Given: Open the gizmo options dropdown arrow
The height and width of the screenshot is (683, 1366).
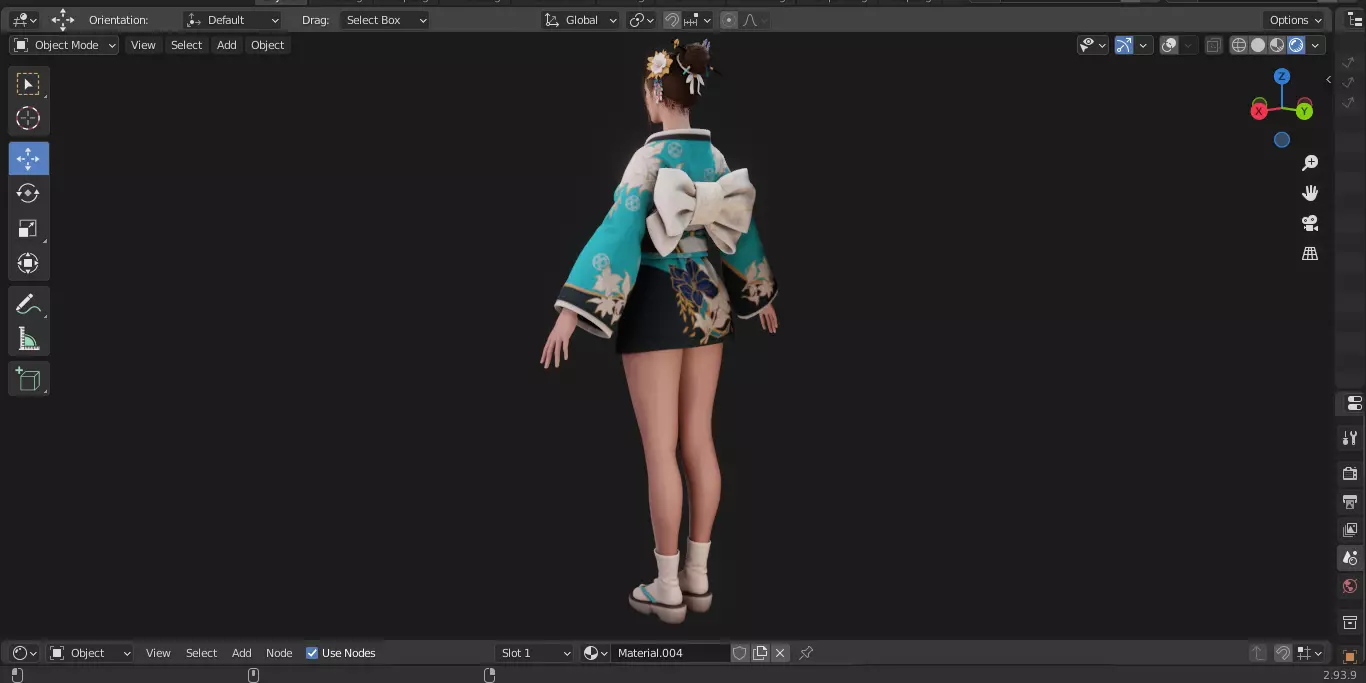Looking at the screenshot, I should point(1143,45).
